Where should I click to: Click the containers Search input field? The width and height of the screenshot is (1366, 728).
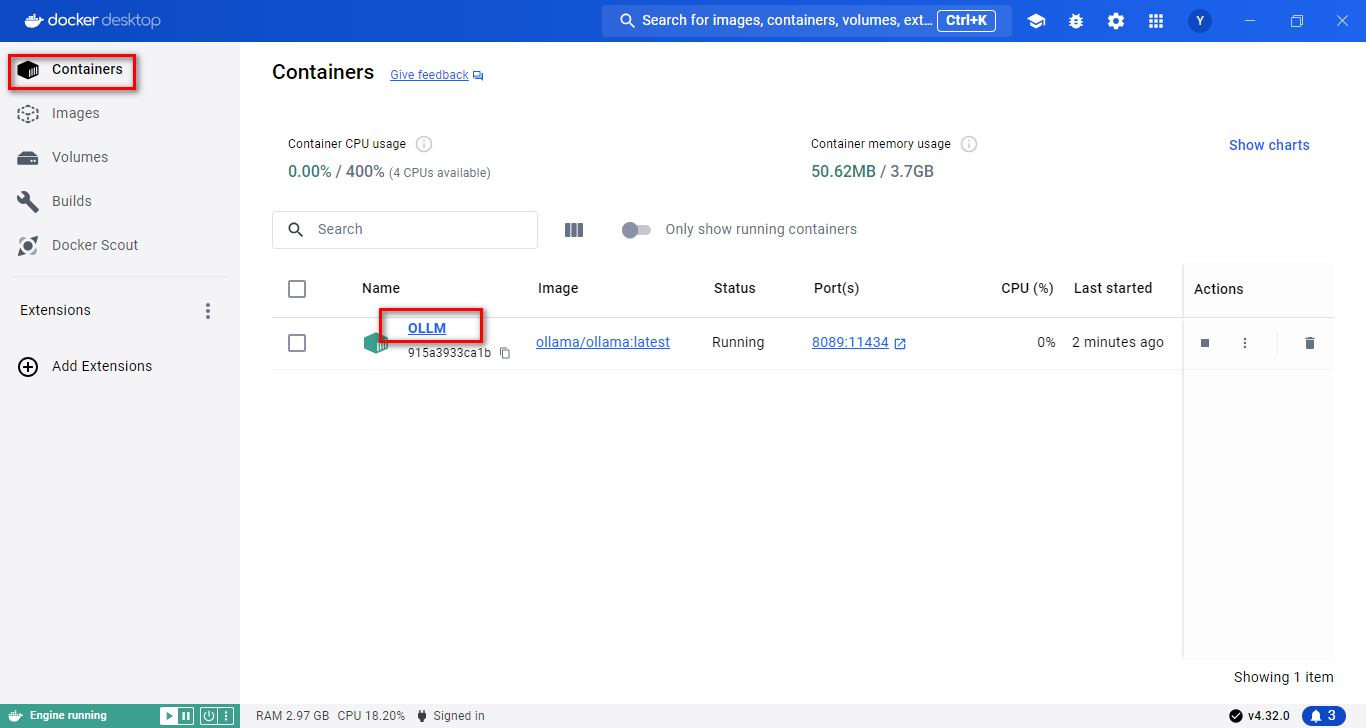[x=405, y=230]
